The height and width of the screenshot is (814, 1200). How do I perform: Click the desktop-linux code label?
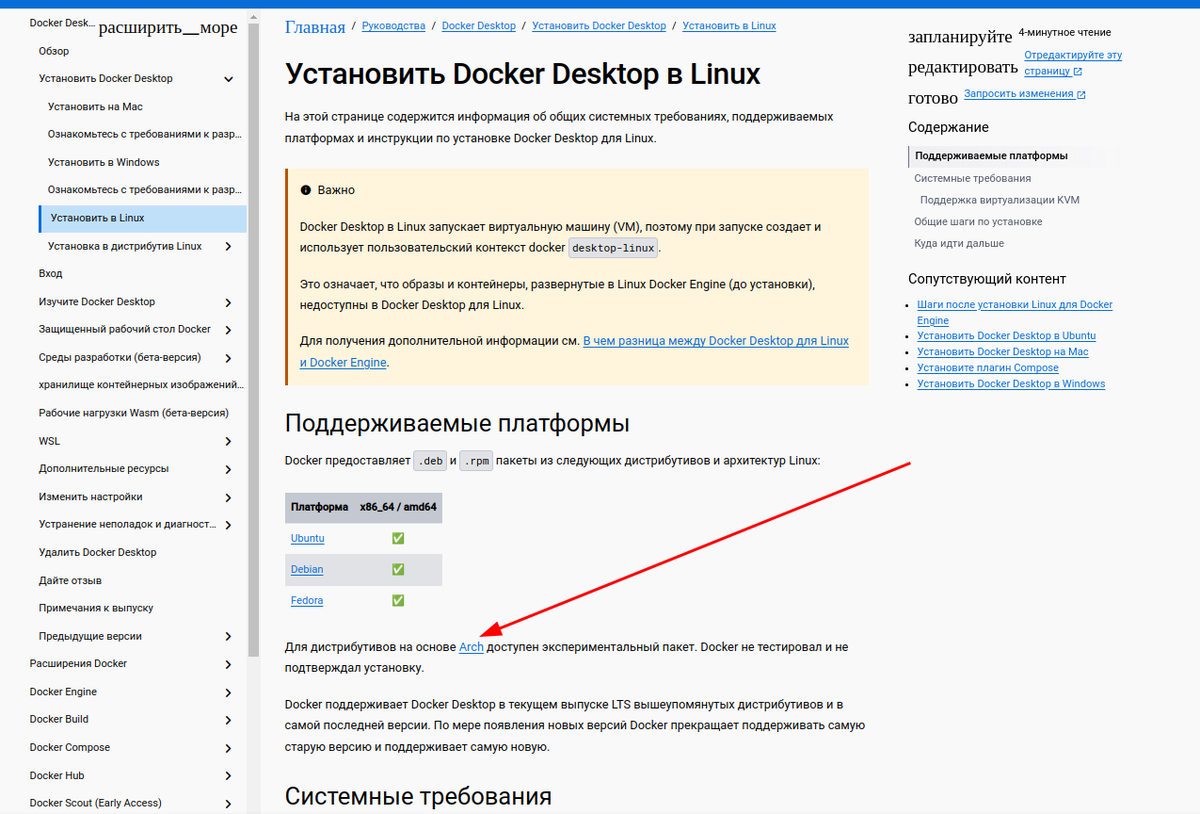[x=613, y=248]
